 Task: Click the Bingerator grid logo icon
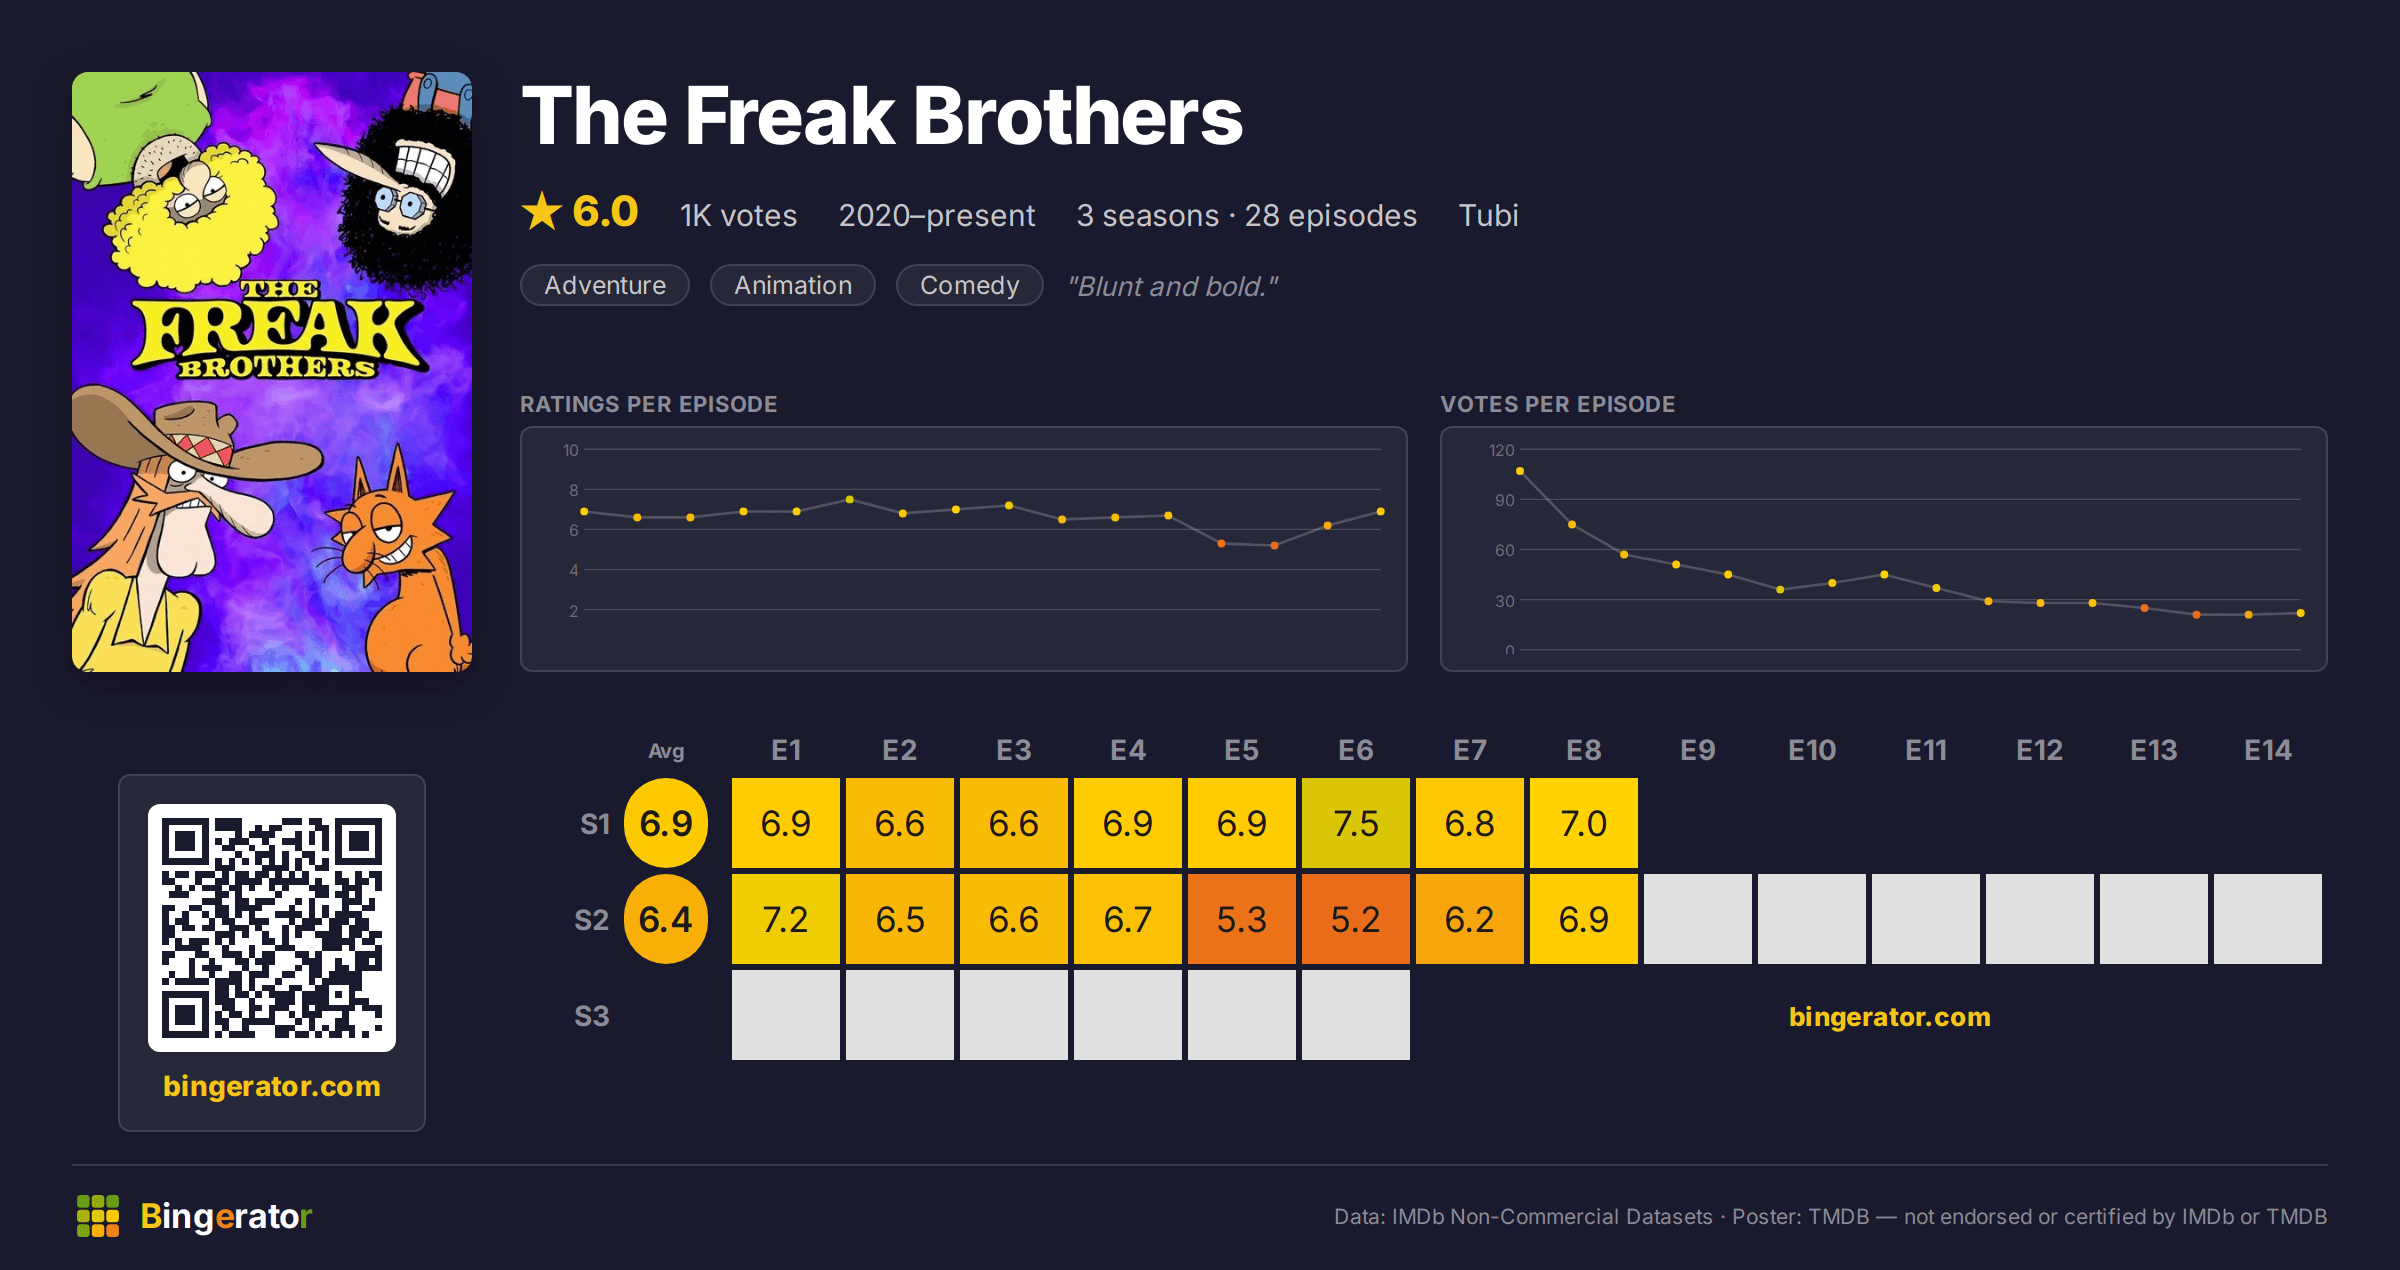98,1216
